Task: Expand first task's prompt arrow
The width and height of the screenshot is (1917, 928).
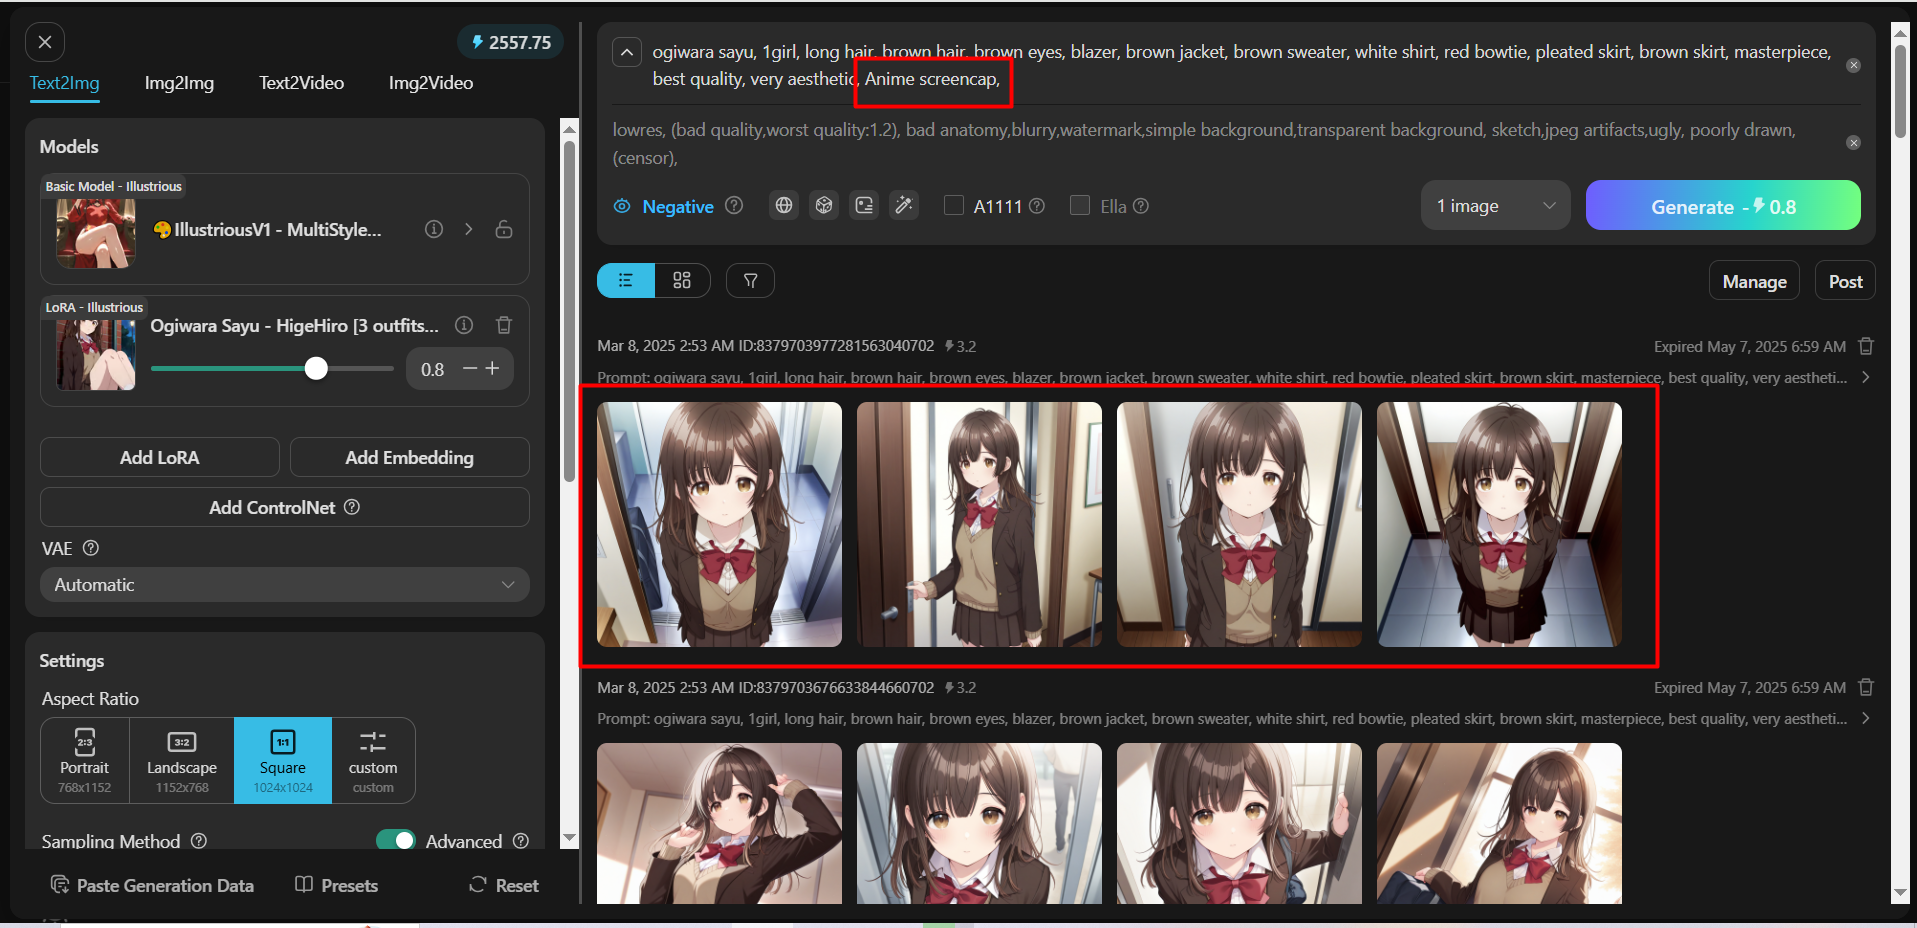Action: coord(1866,377)
